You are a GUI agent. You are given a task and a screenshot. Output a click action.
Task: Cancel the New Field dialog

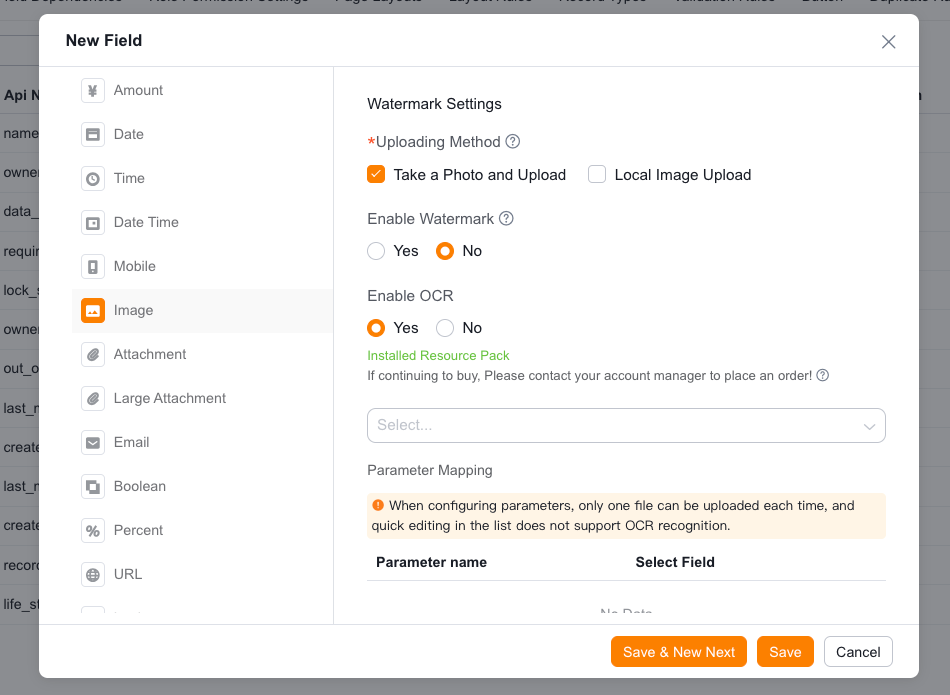point(858,651)
